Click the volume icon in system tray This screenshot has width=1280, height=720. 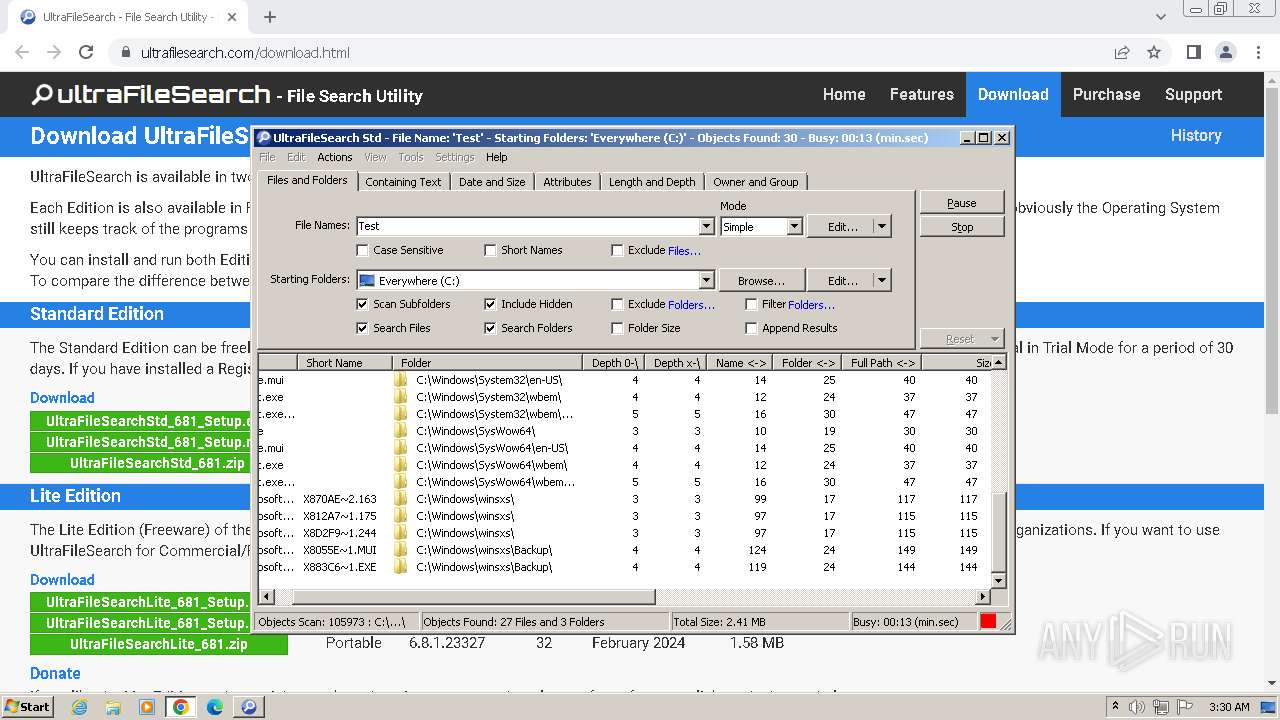(1137, 707)
